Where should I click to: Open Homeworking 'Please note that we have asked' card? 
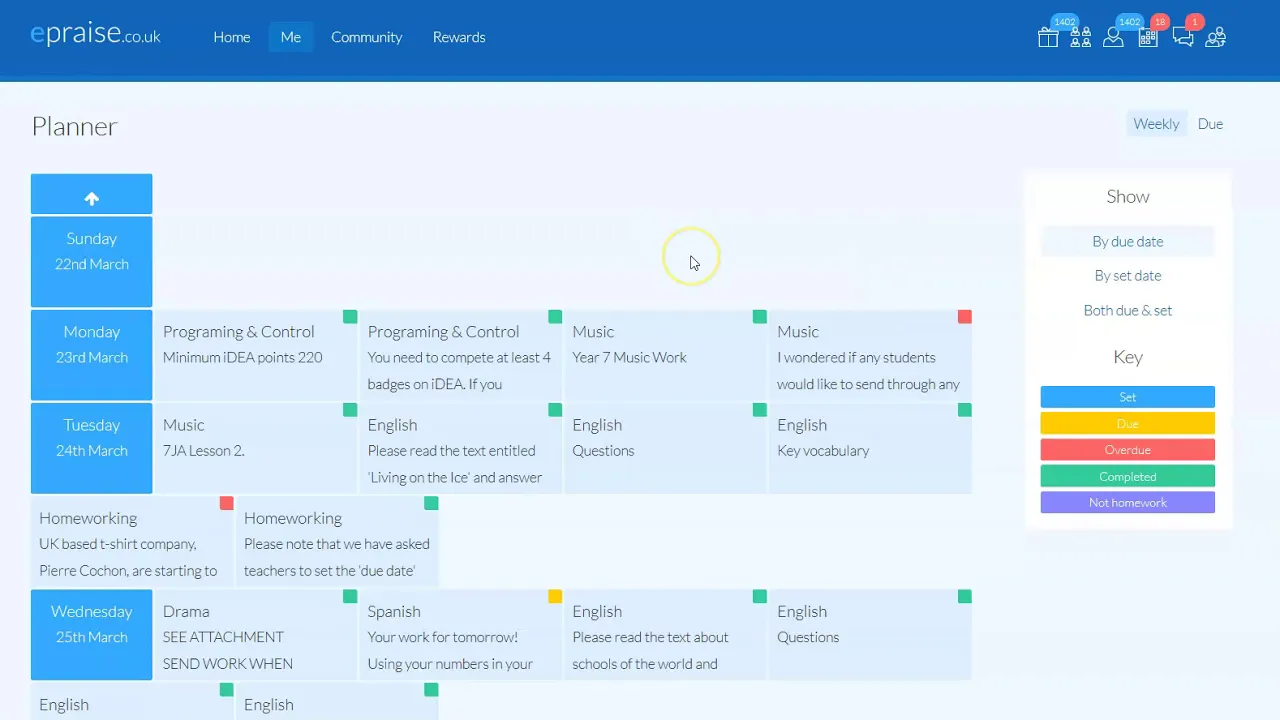[x=337, y=541]
